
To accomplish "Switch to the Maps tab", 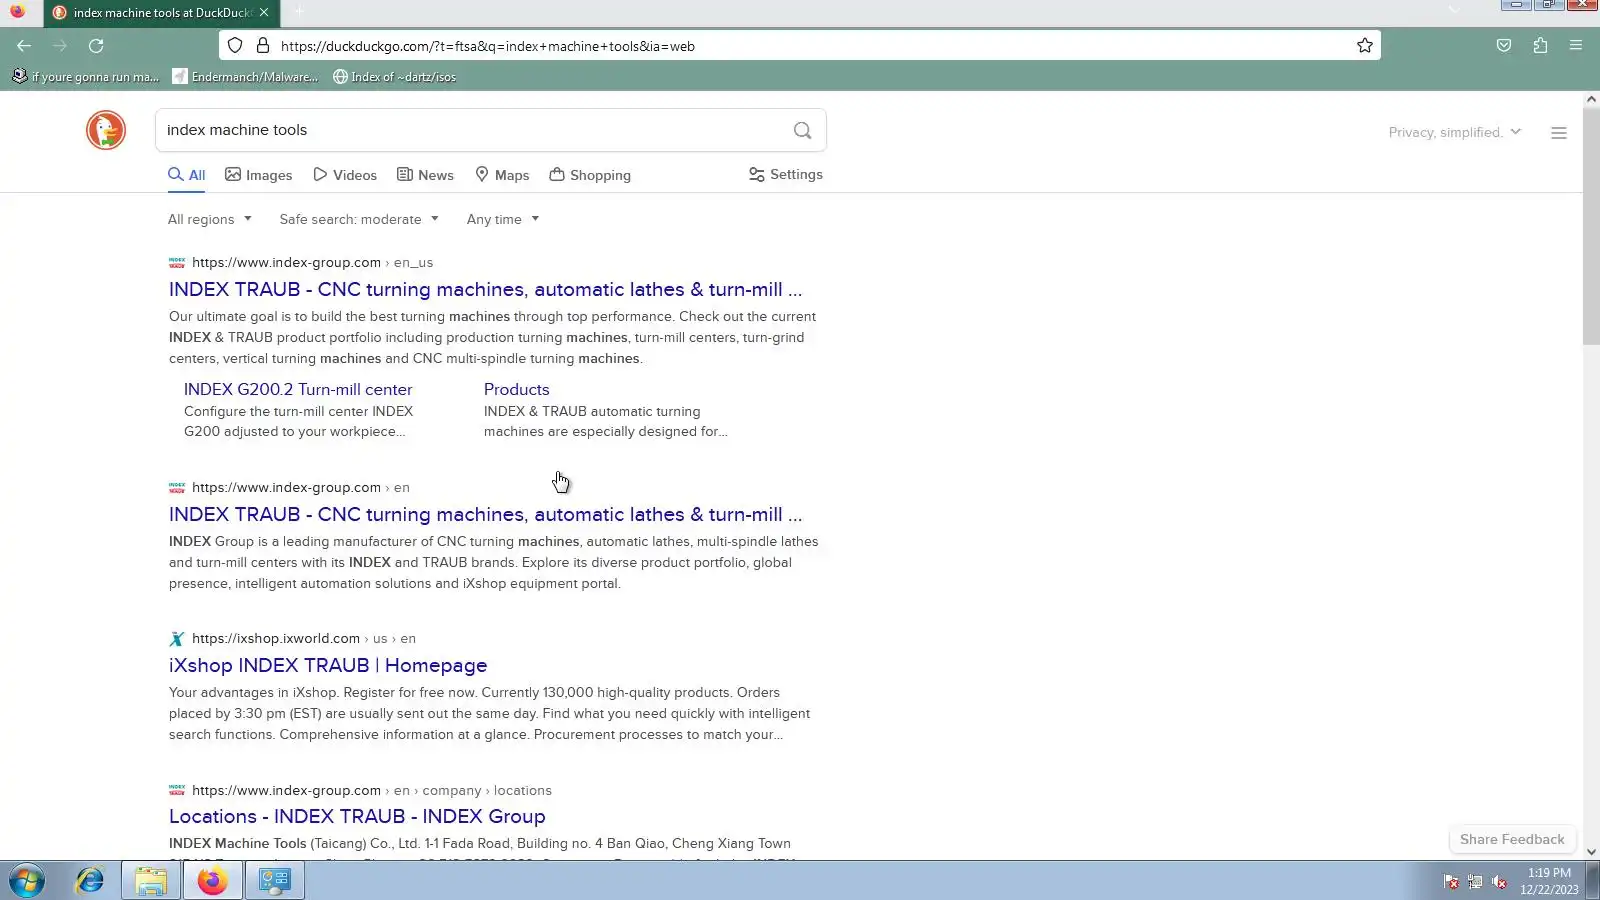I will pyautogui.click(x=502, y=175).
